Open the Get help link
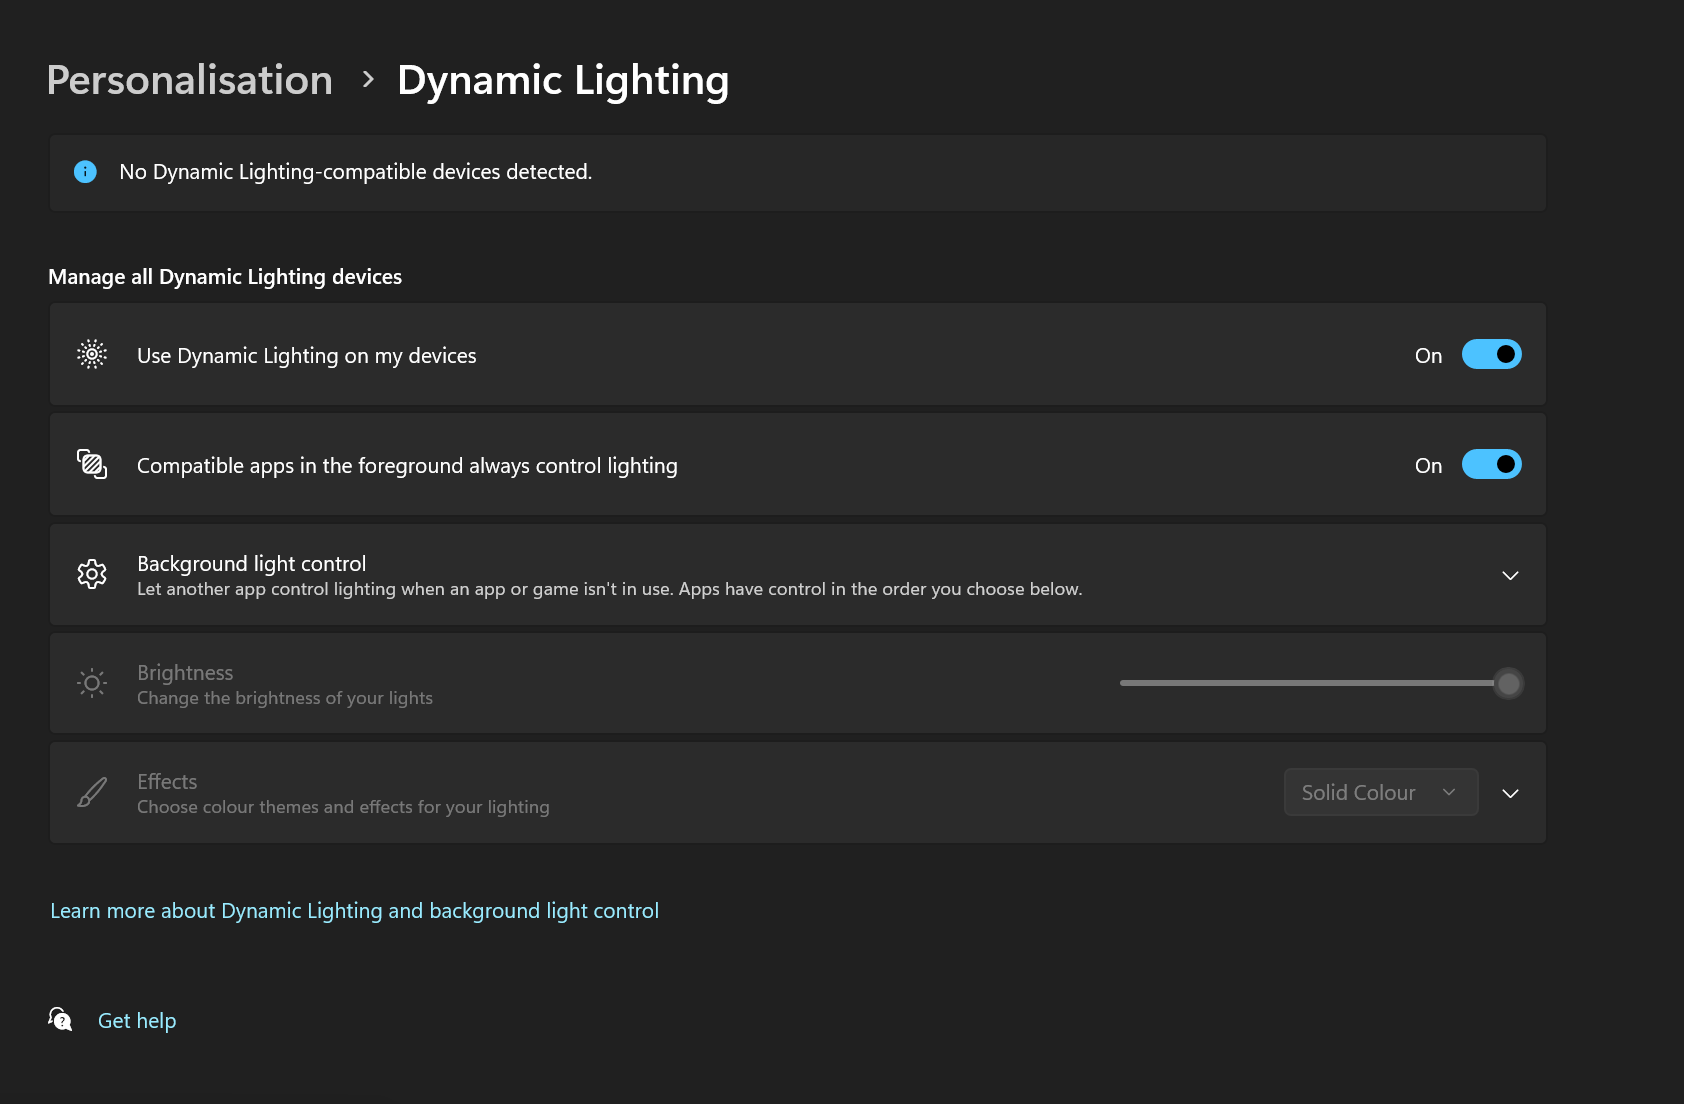1684x1104 pixels. (x=137, y=1021)
